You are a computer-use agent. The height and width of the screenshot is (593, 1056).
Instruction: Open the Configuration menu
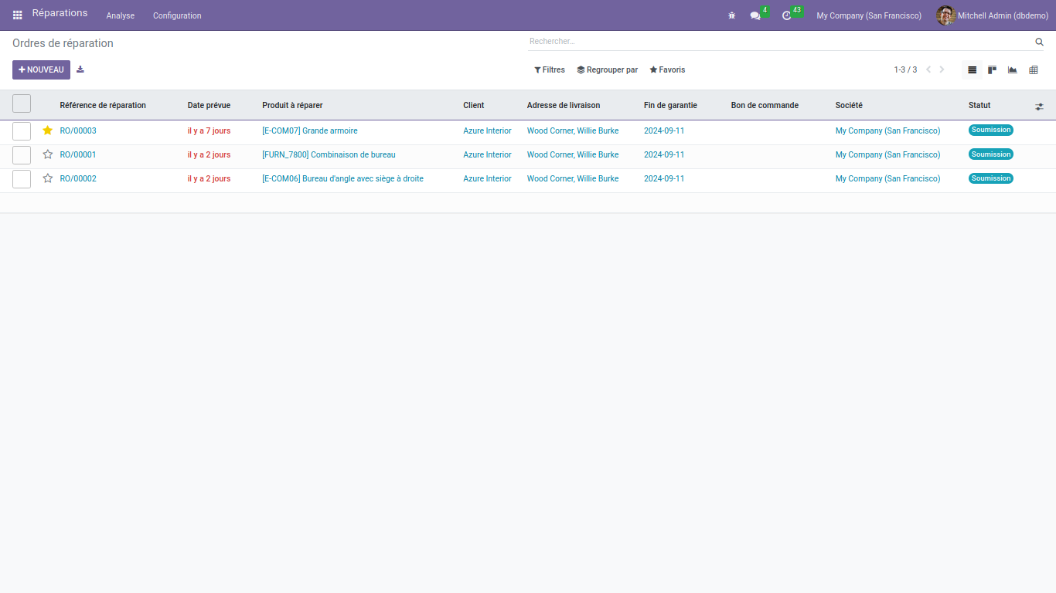tap(177, 15)
